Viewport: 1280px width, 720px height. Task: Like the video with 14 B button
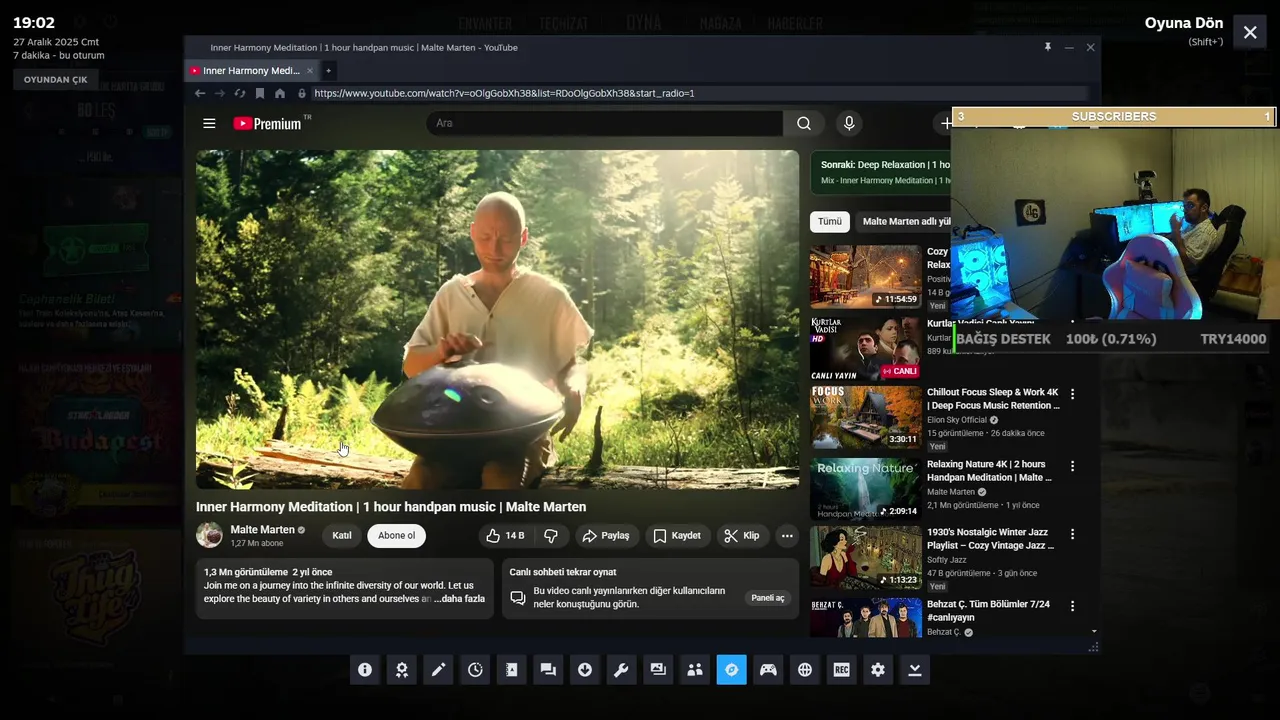[507, 536]
